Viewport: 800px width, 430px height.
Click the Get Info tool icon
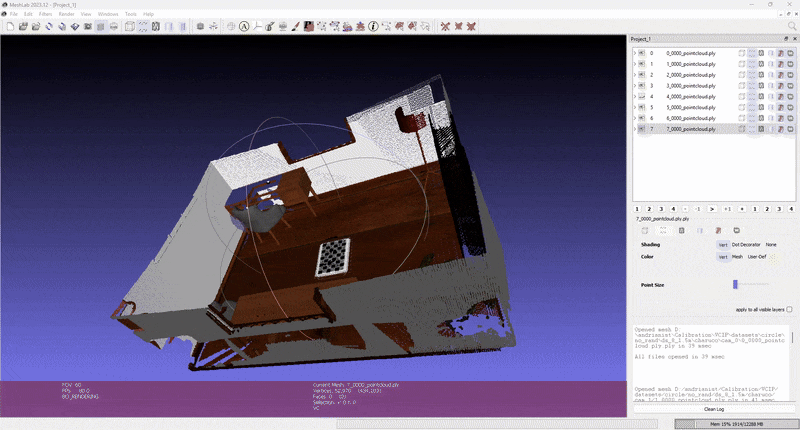point(373,26)
